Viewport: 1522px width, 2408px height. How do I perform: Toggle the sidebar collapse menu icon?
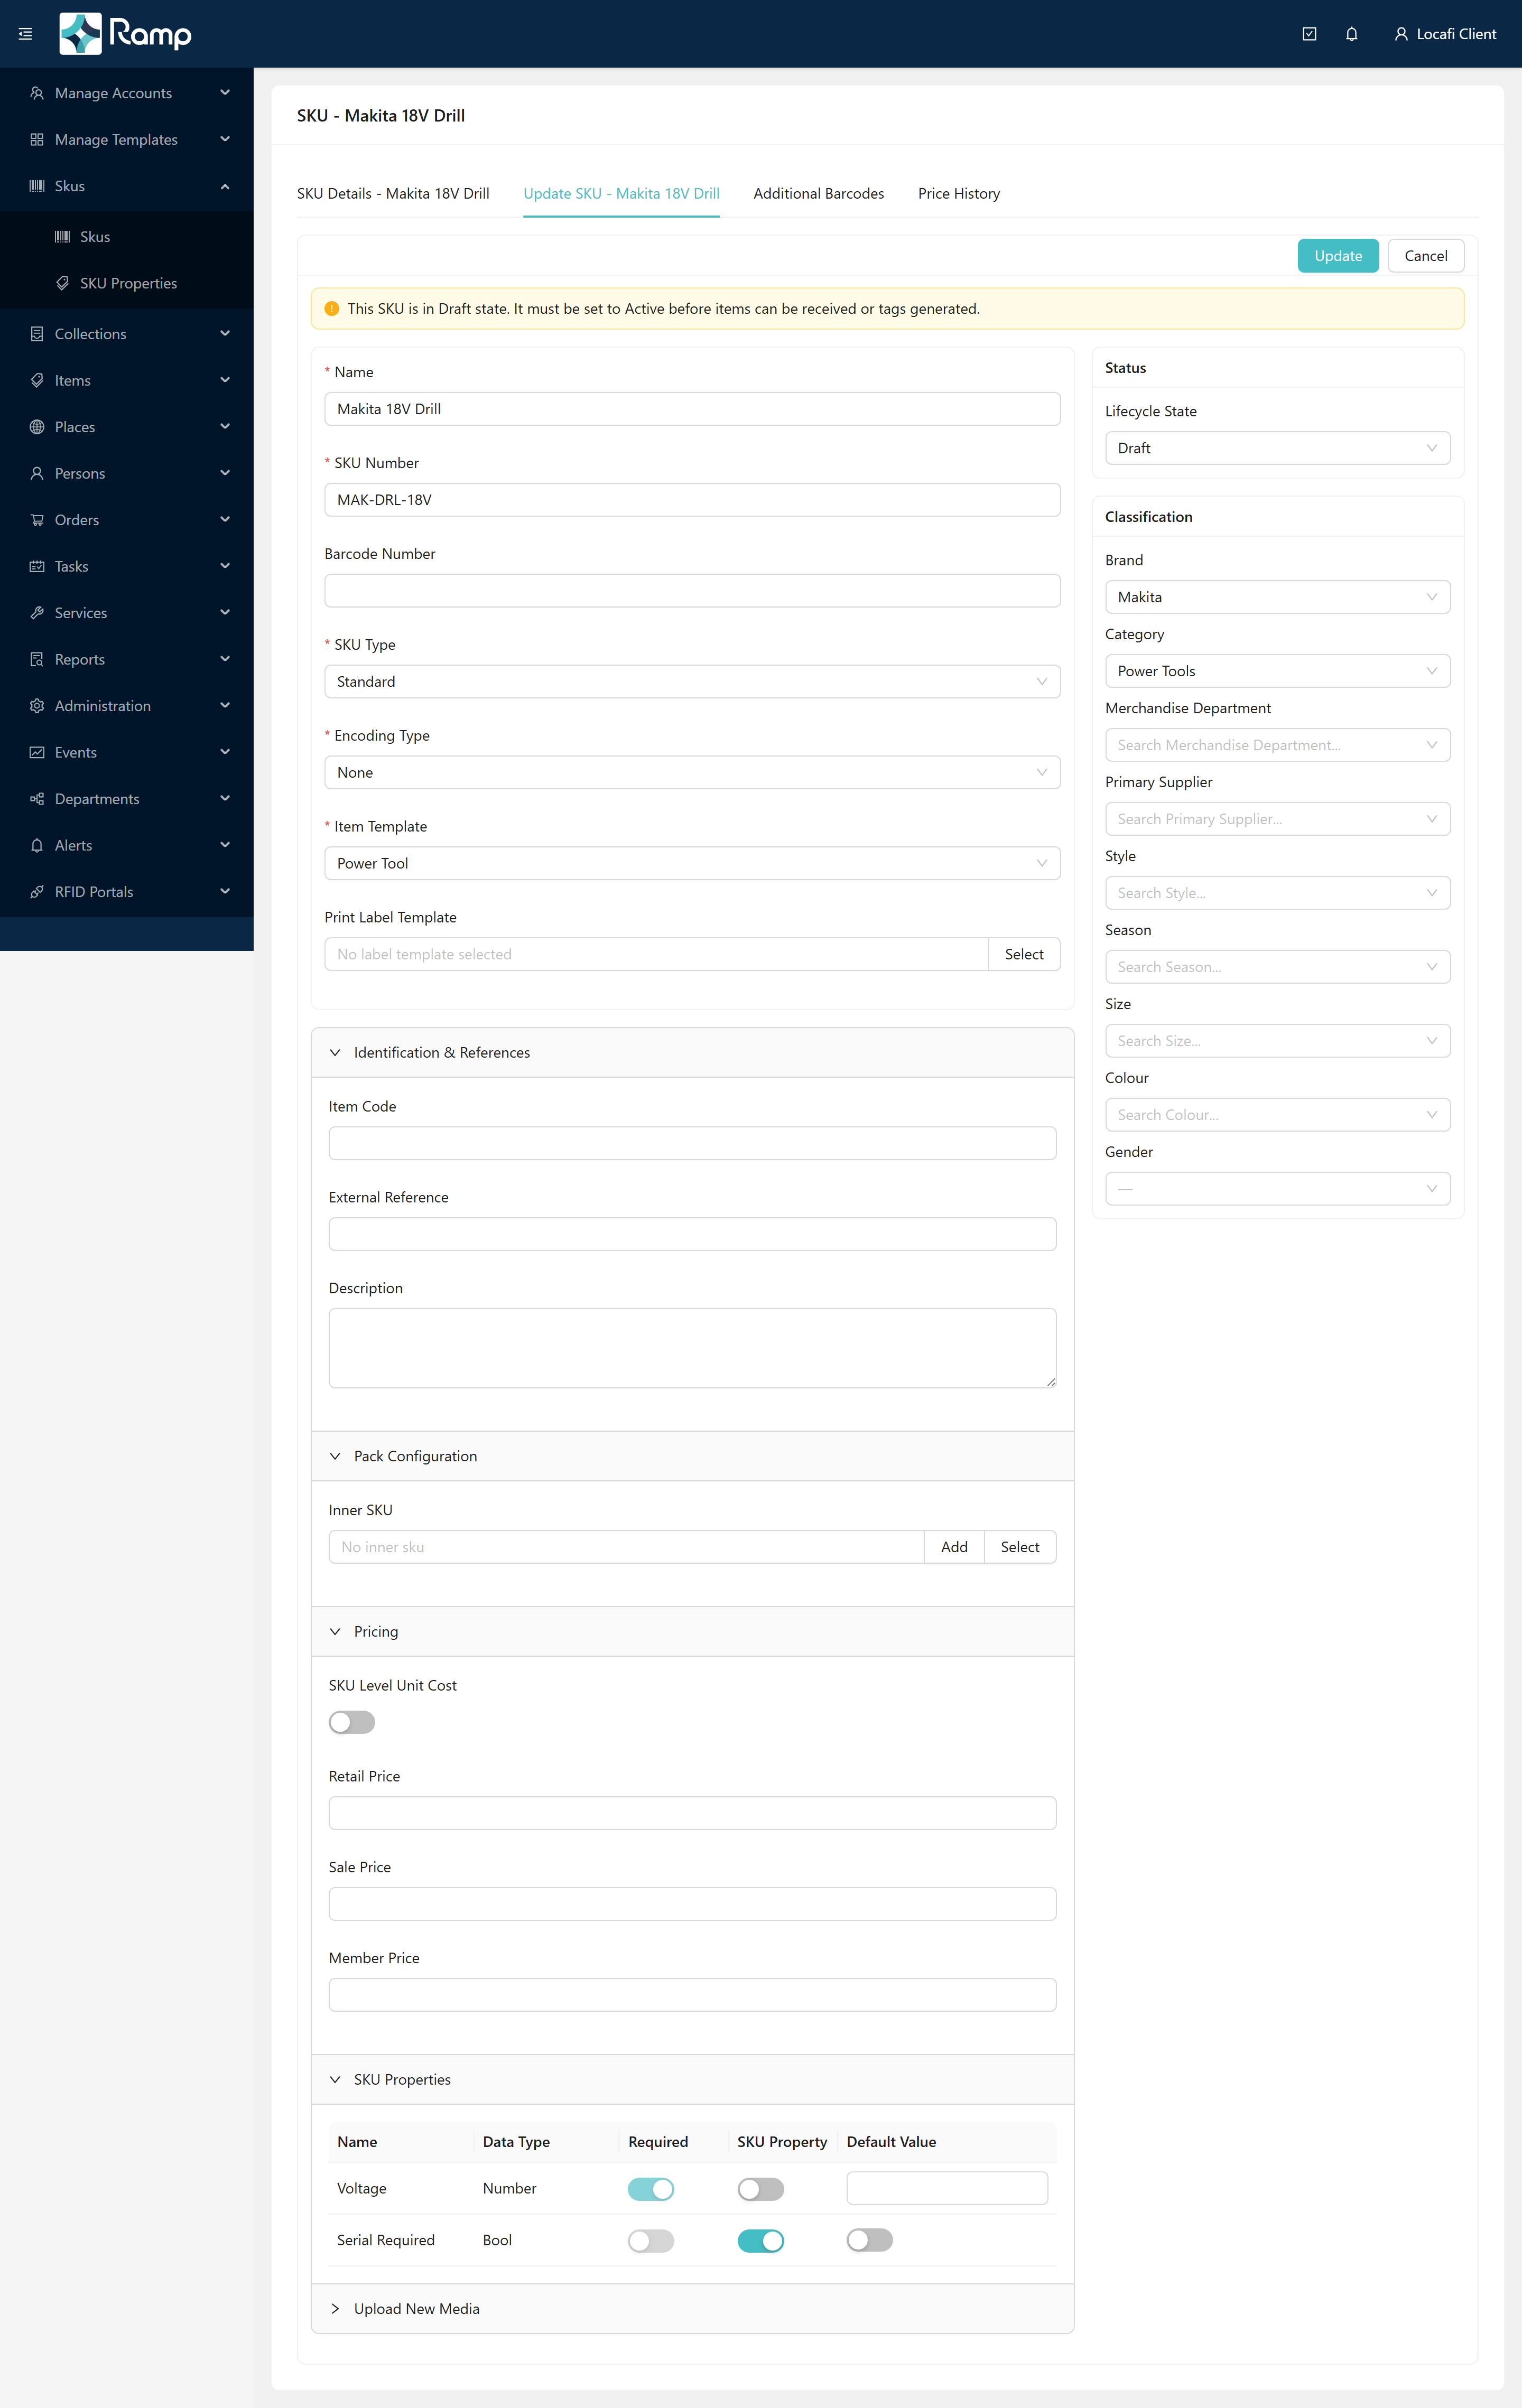[26, 34]
